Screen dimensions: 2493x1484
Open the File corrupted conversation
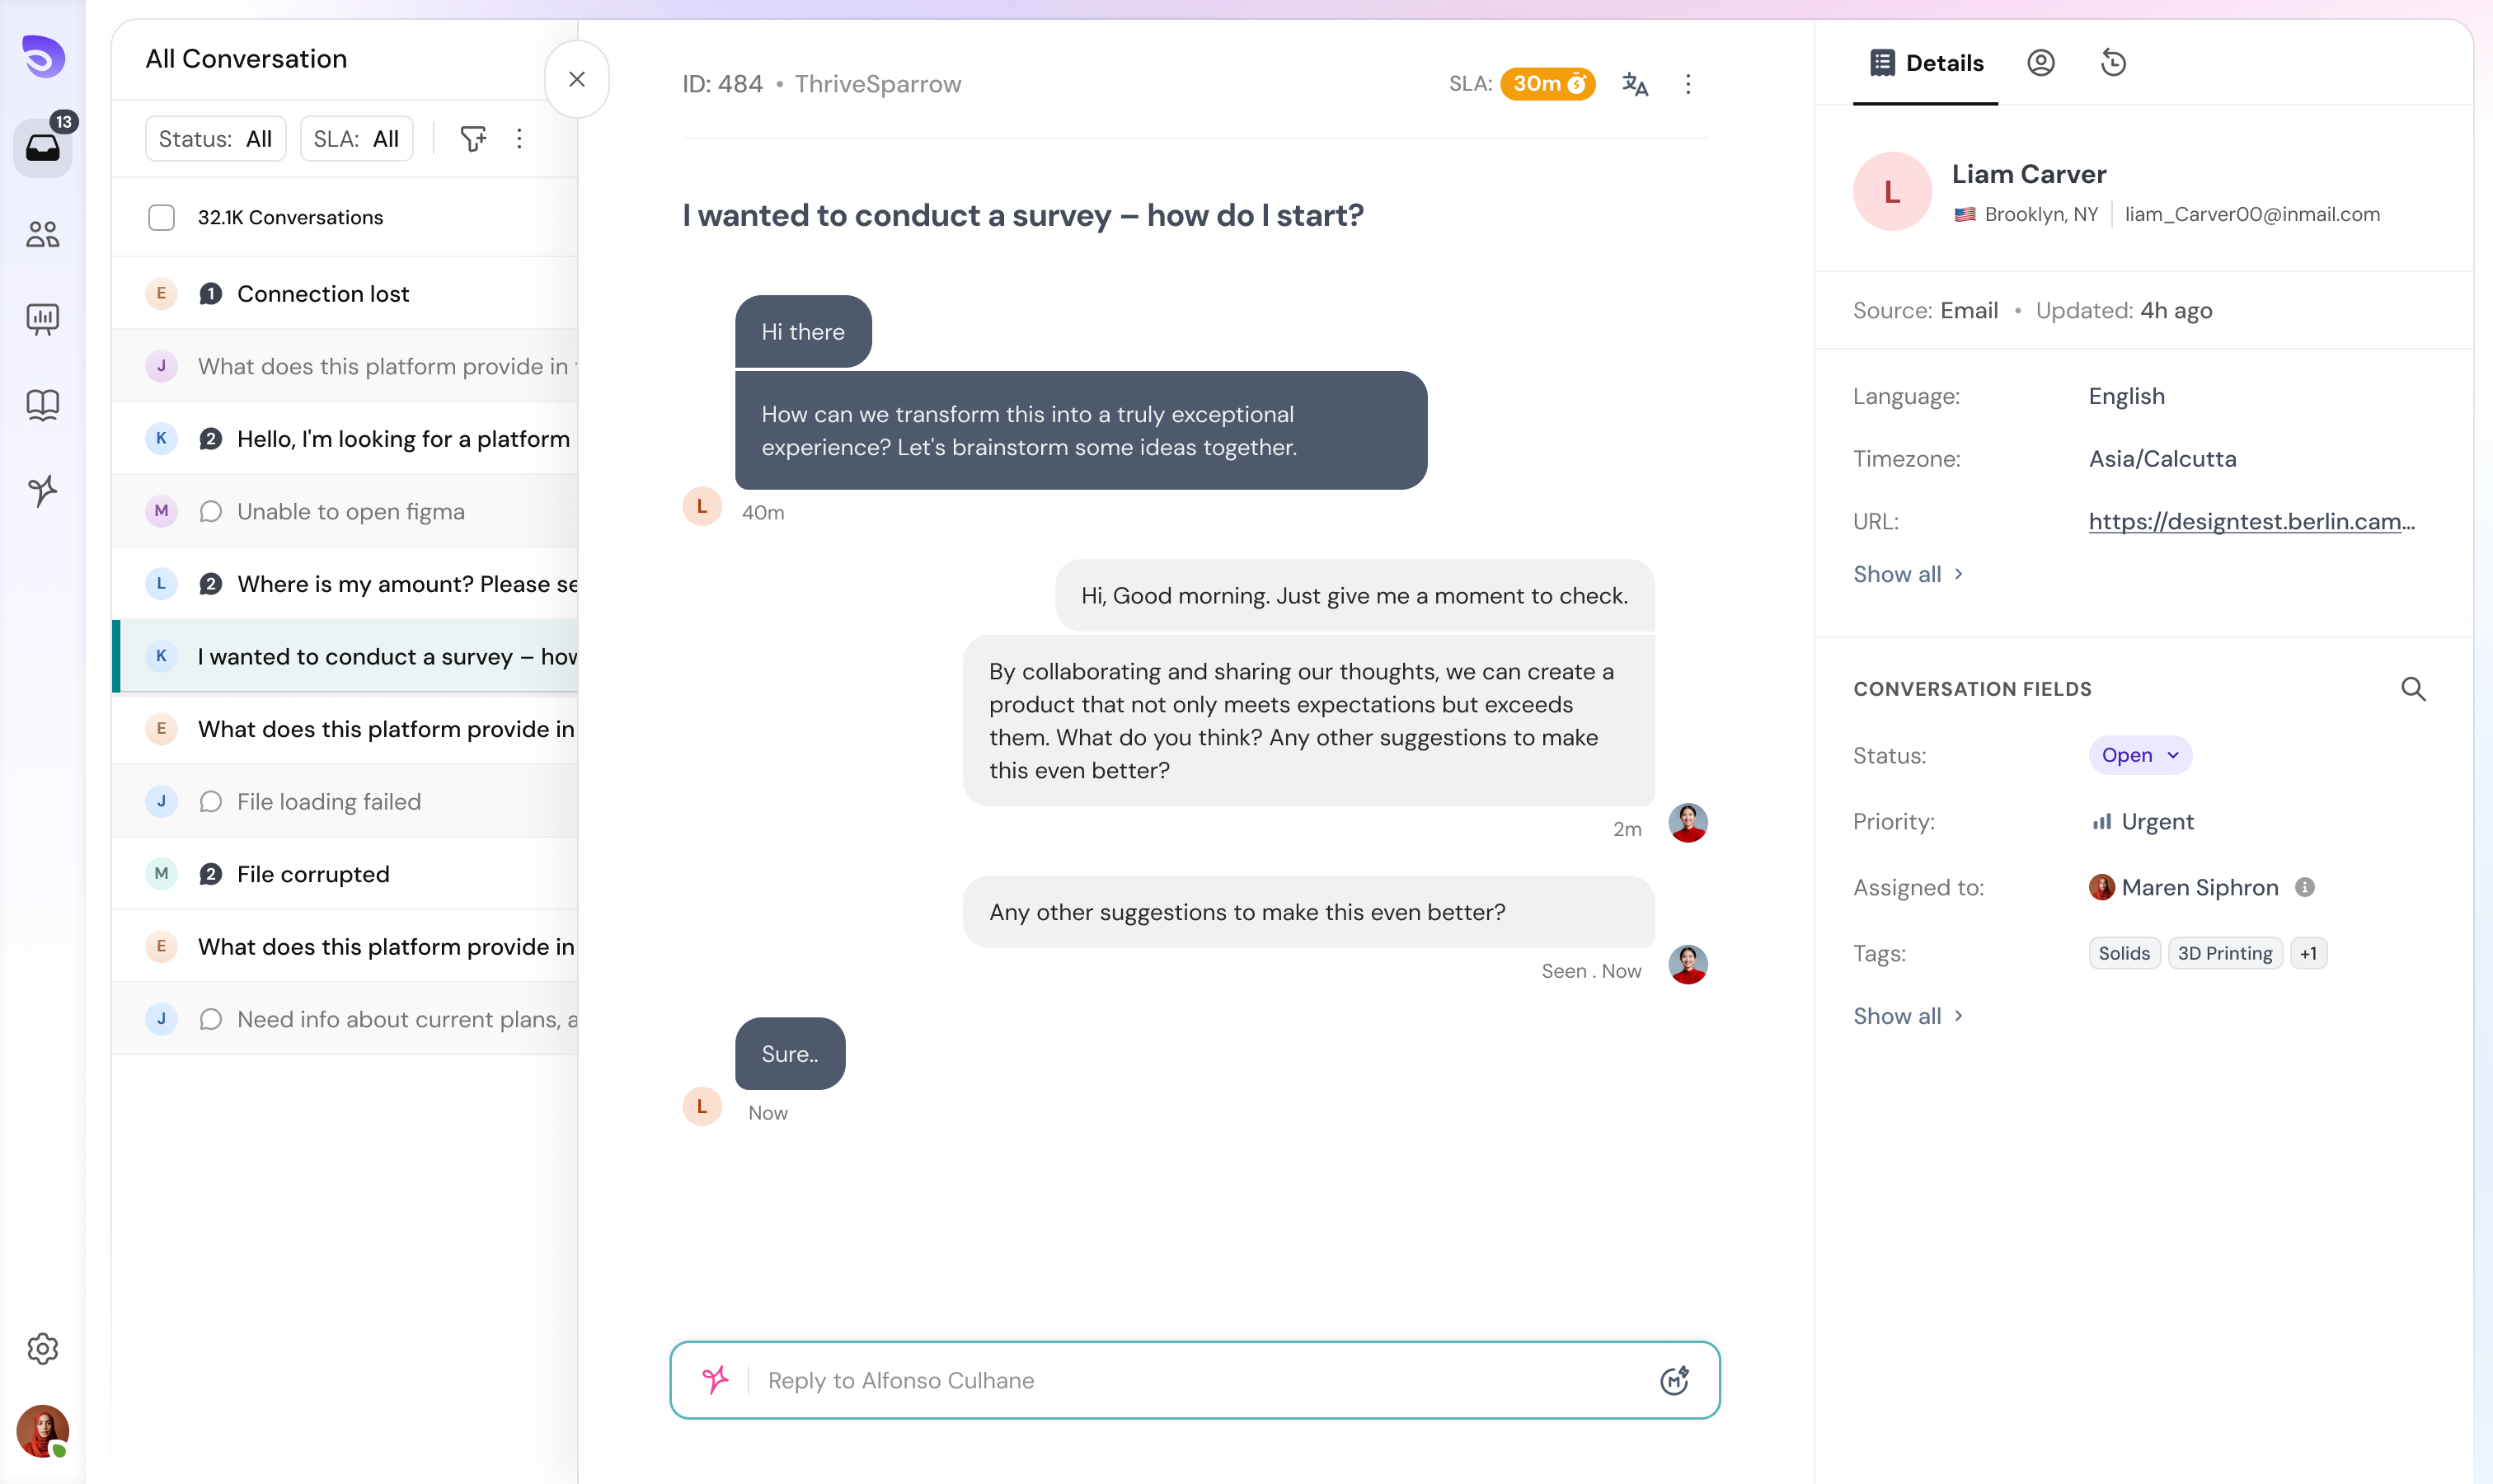pyautogui.click(x=313, y=874)
